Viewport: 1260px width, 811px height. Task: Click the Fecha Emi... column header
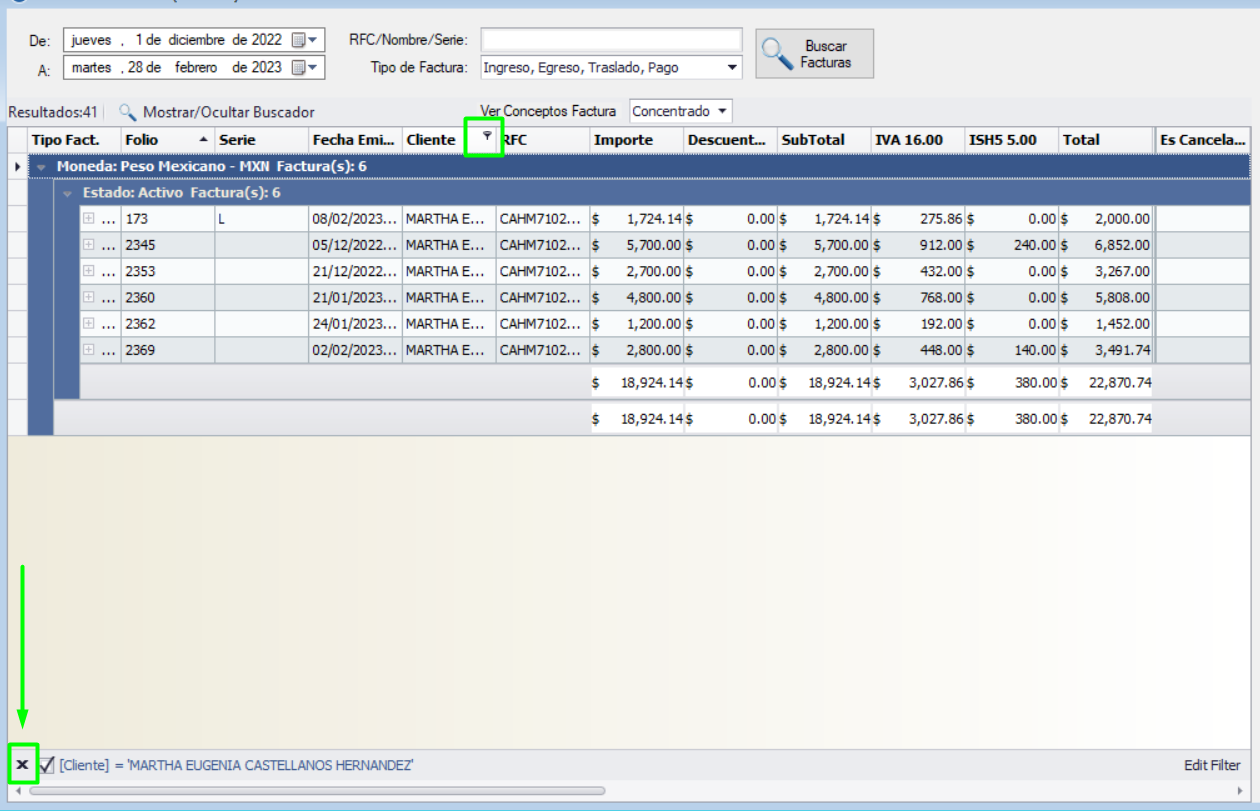tap(356, 140)
